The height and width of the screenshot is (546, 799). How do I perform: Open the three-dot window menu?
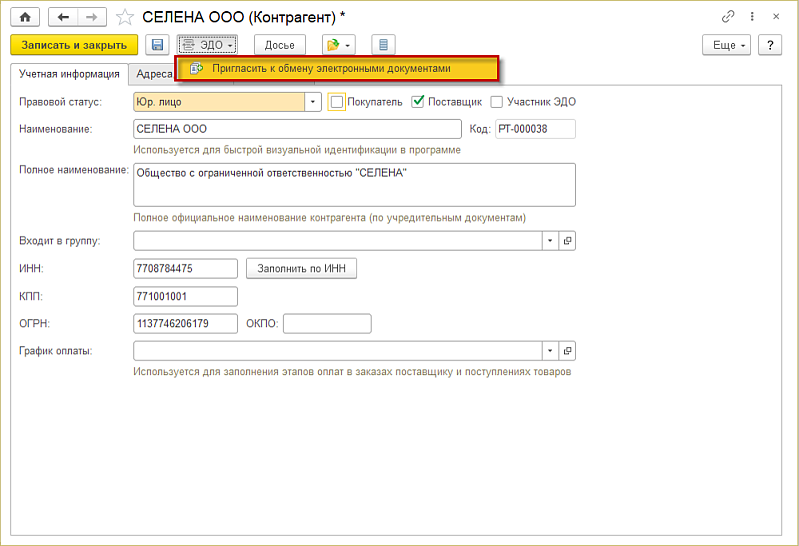click(x=752, y=17)
